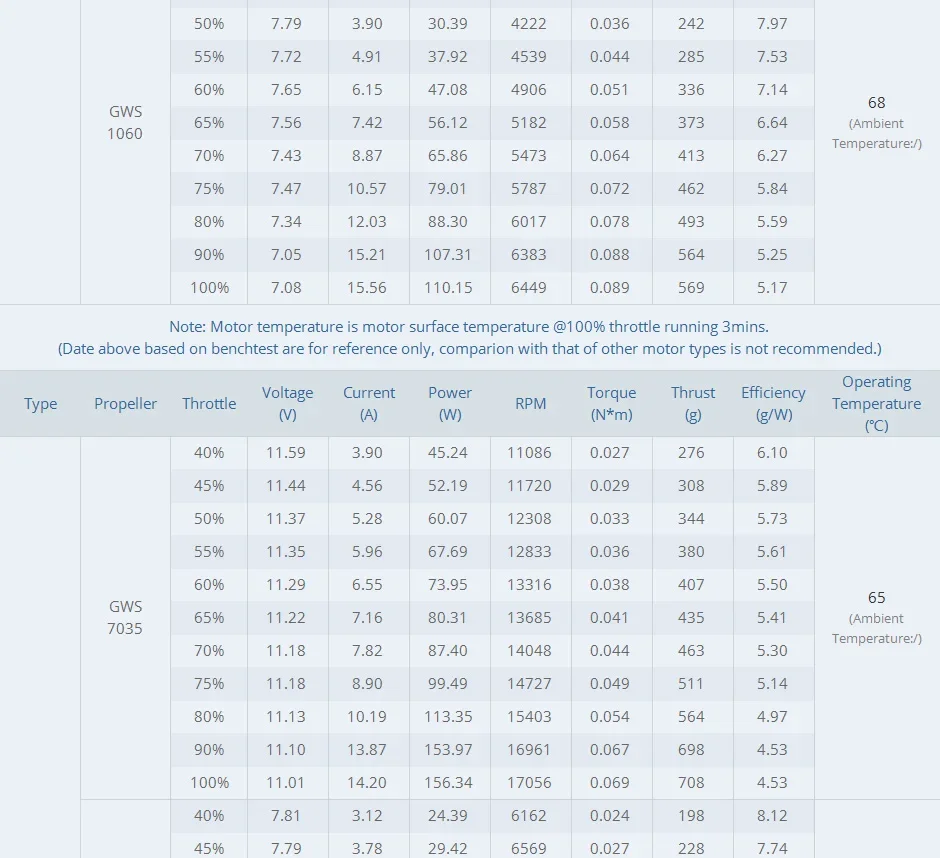
Task: Select the RPM column header
Action: [531, 404]
